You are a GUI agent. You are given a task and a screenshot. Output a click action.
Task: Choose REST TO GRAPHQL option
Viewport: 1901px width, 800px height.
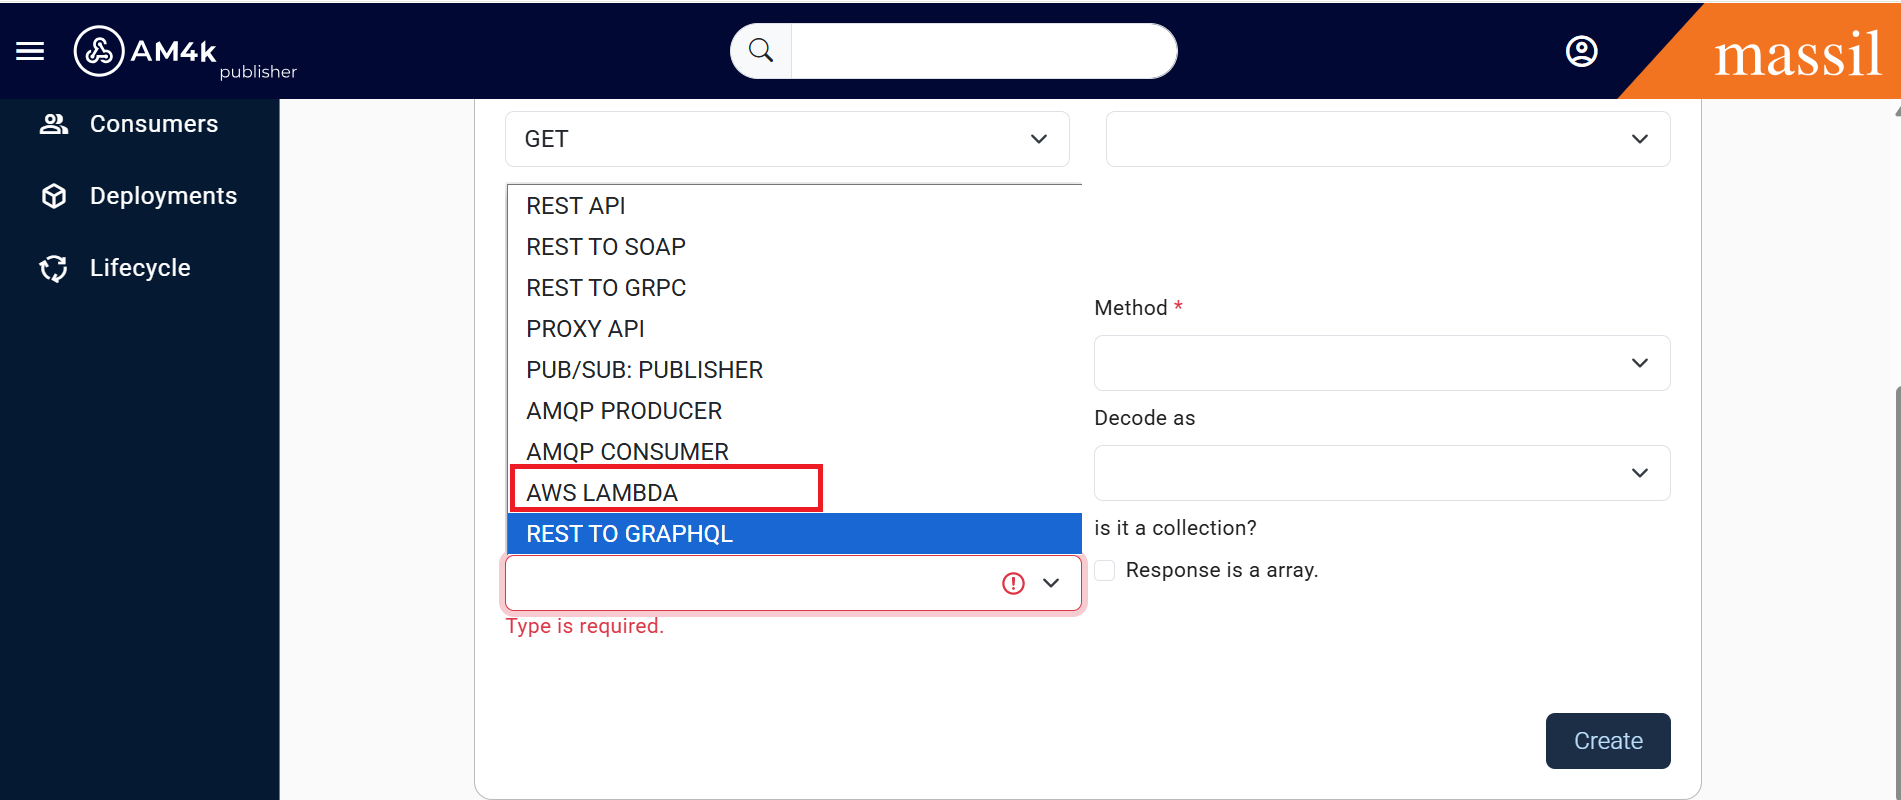(630, 534)
